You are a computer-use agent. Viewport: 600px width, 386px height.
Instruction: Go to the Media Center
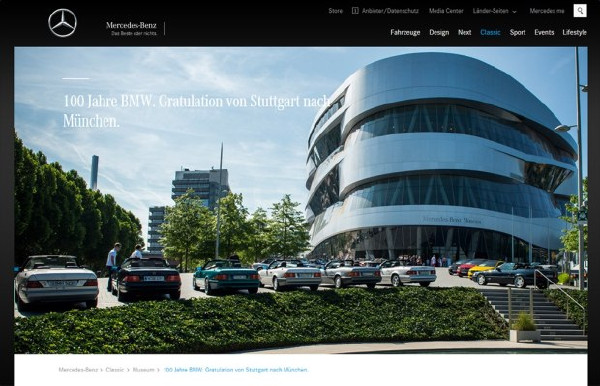point(446,11)
